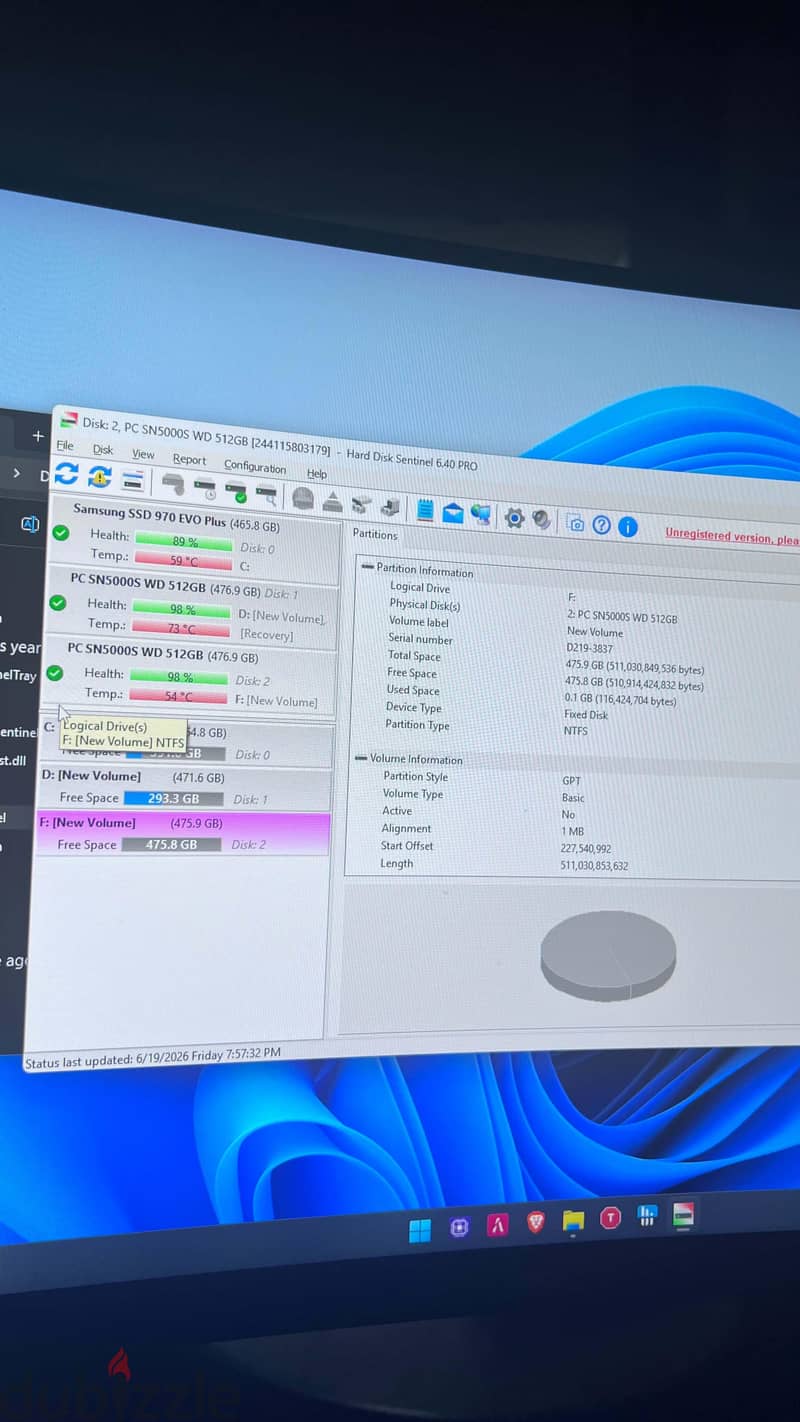The width and height of the screenshot is (800, 1422).
Task: Click the green health check icon for Samsung SSD
Action: click(60, 533)
